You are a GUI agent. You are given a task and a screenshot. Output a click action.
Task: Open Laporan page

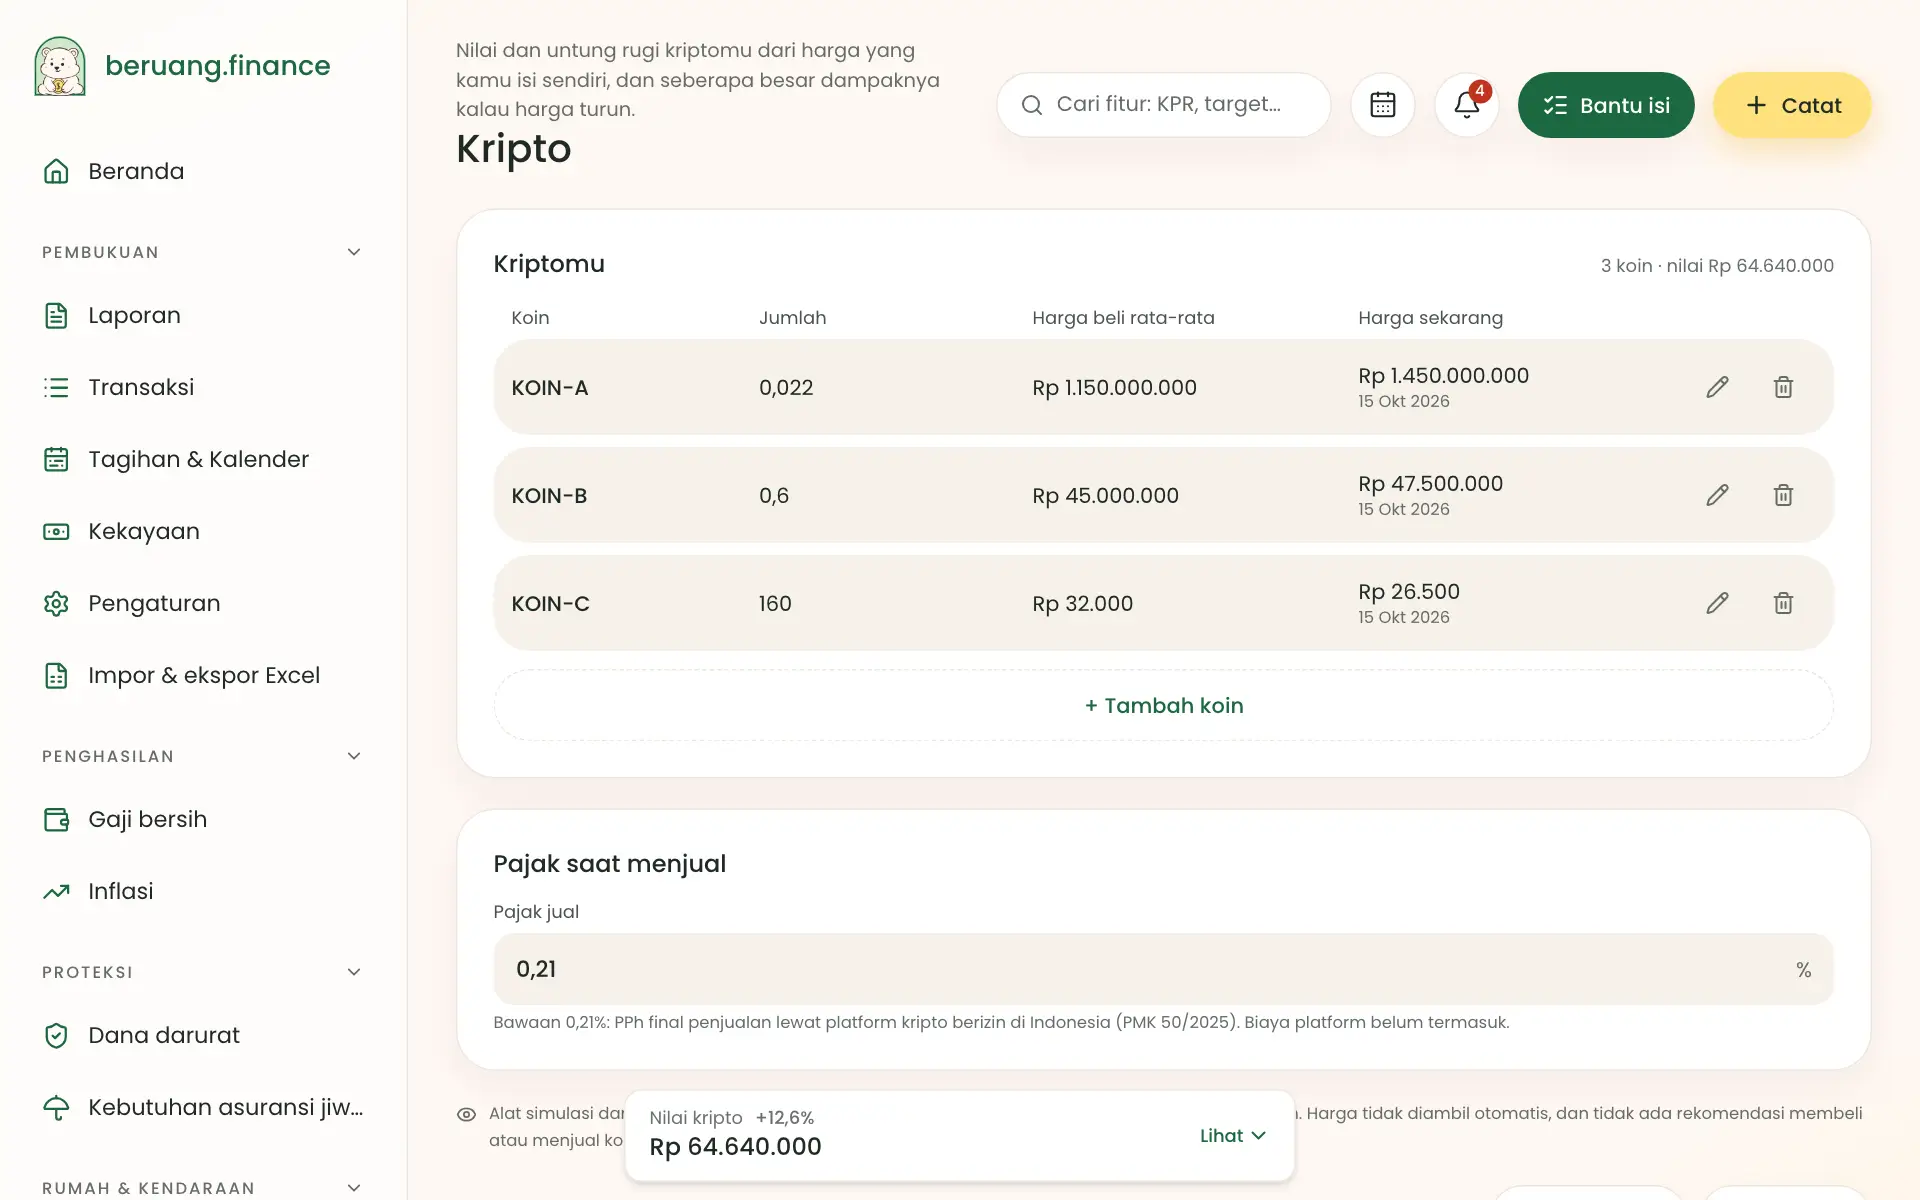[203, 315]
